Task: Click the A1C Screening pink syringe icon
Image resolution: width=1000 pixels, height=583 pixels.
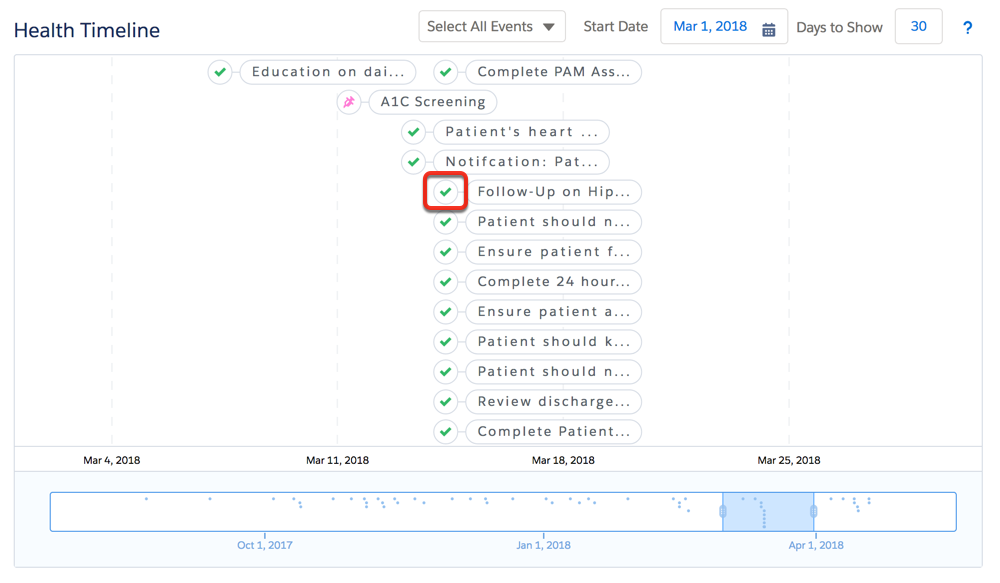Action: (x=349, y=102)
